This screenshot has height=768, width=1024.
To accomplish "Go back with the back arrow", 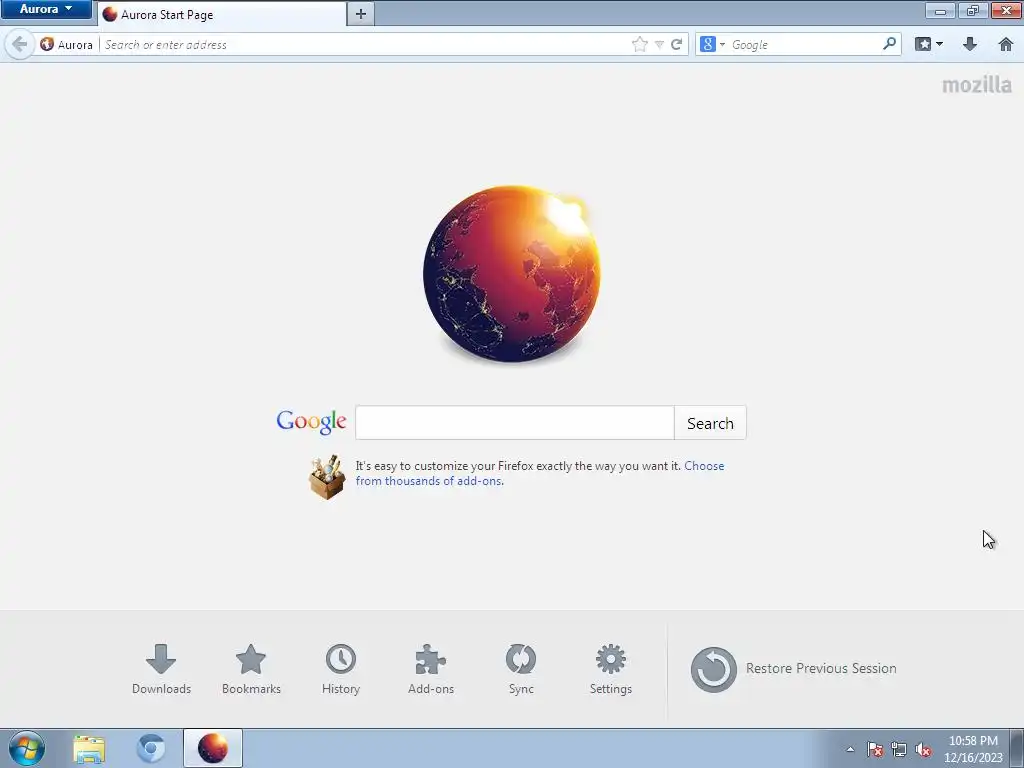I will click(x=20, y=44).
